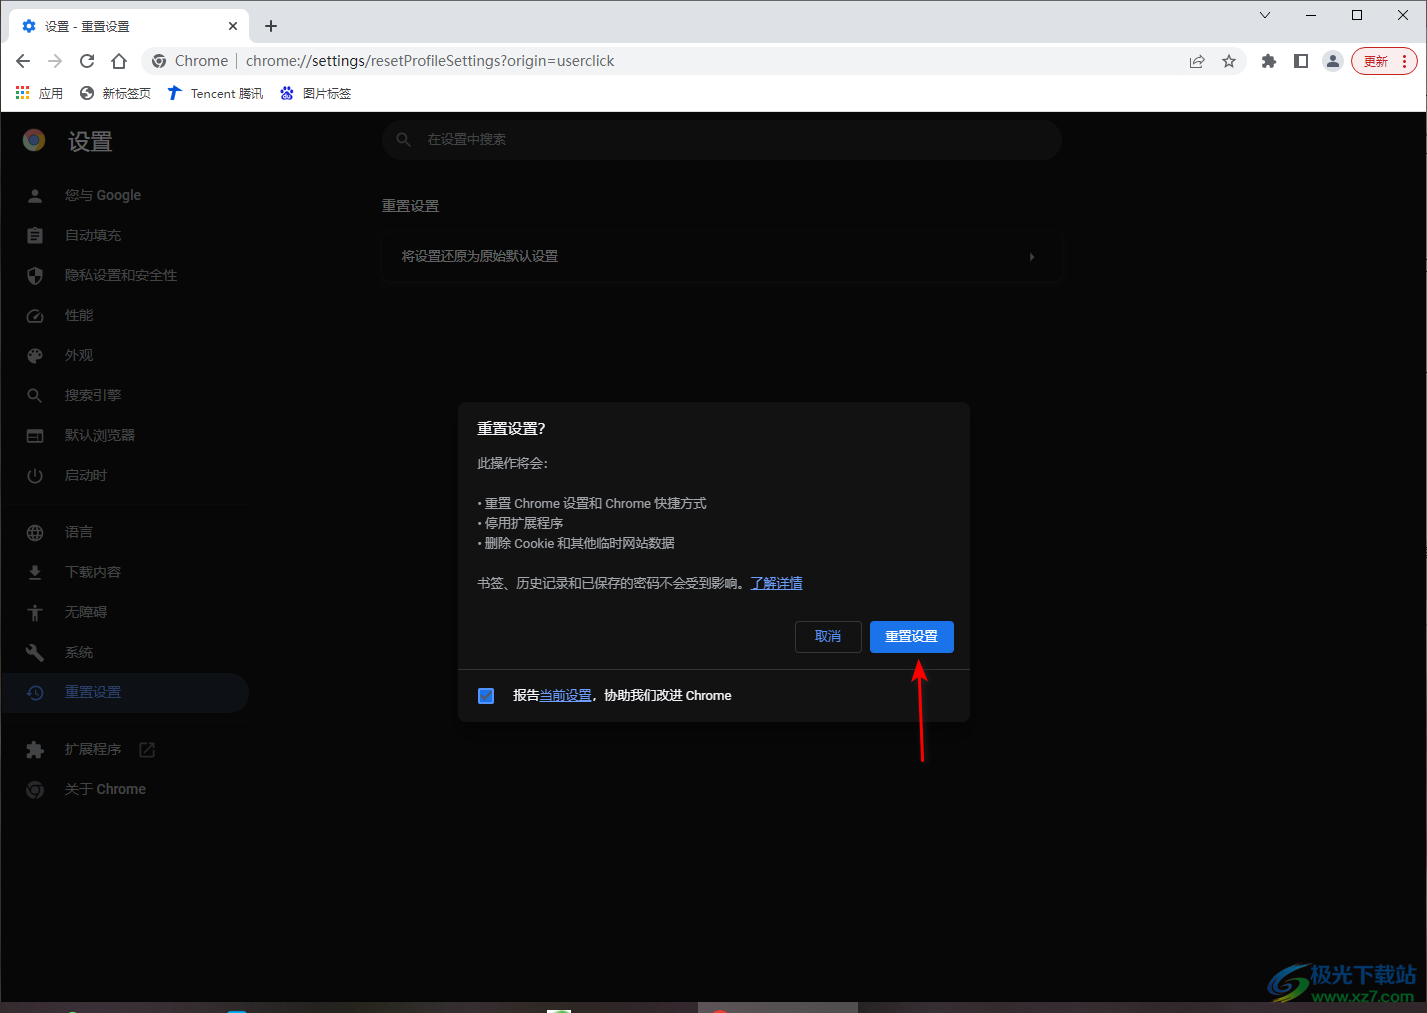
Task: Open 自动填充 settings section
Action: click(x=125, y=235)
